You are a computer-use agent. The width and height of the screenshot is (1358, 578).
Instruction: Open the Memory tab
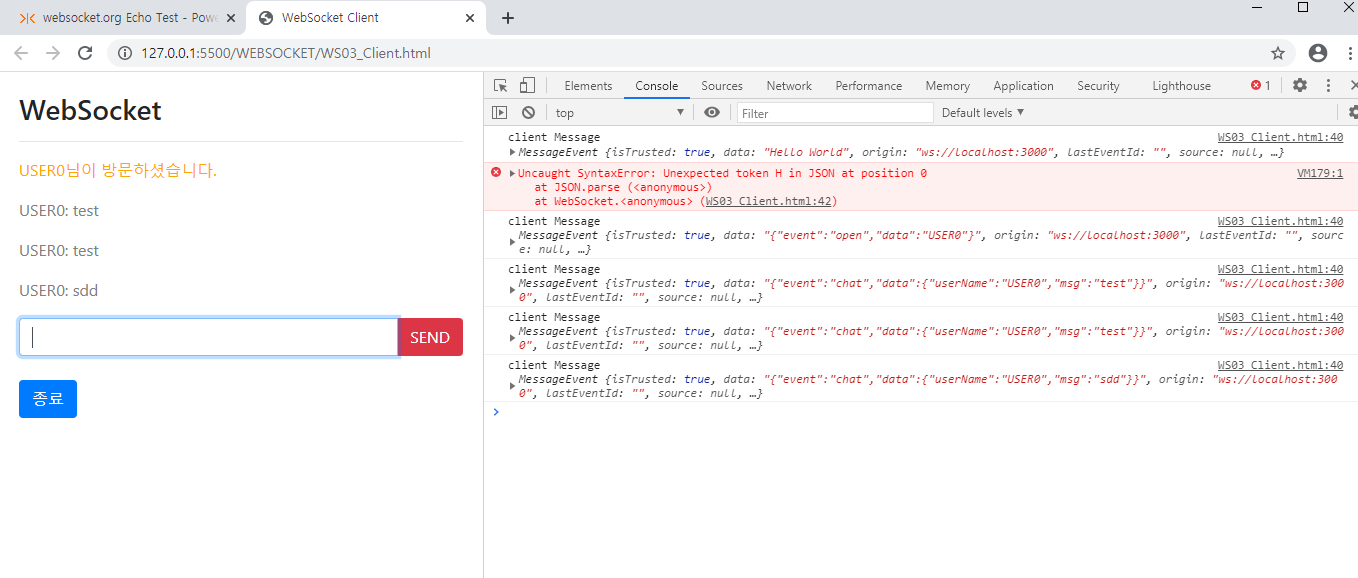point(948,86)
